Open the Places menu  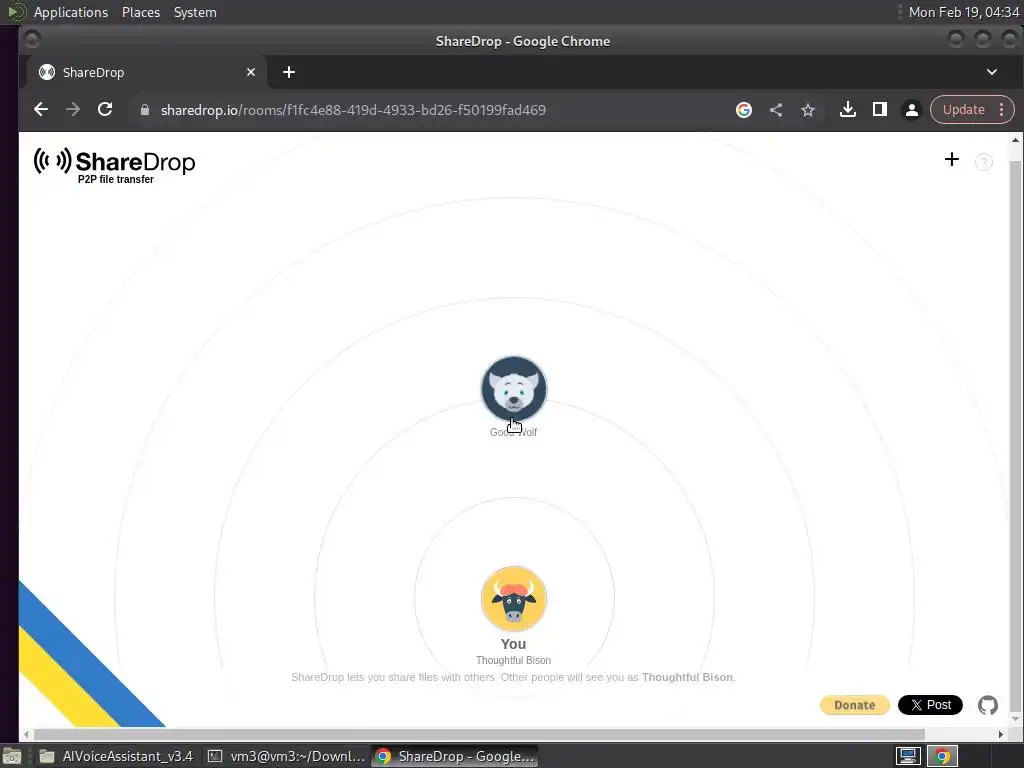tap(140, 12)
